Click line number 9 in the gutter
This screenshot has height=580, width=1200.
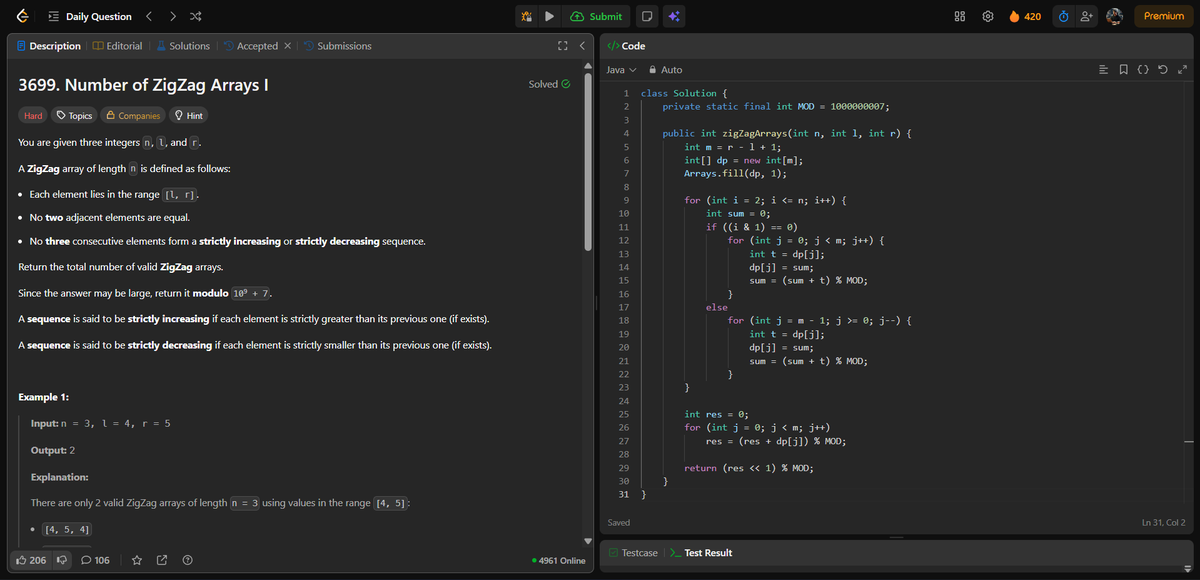[x=624, y=200]
